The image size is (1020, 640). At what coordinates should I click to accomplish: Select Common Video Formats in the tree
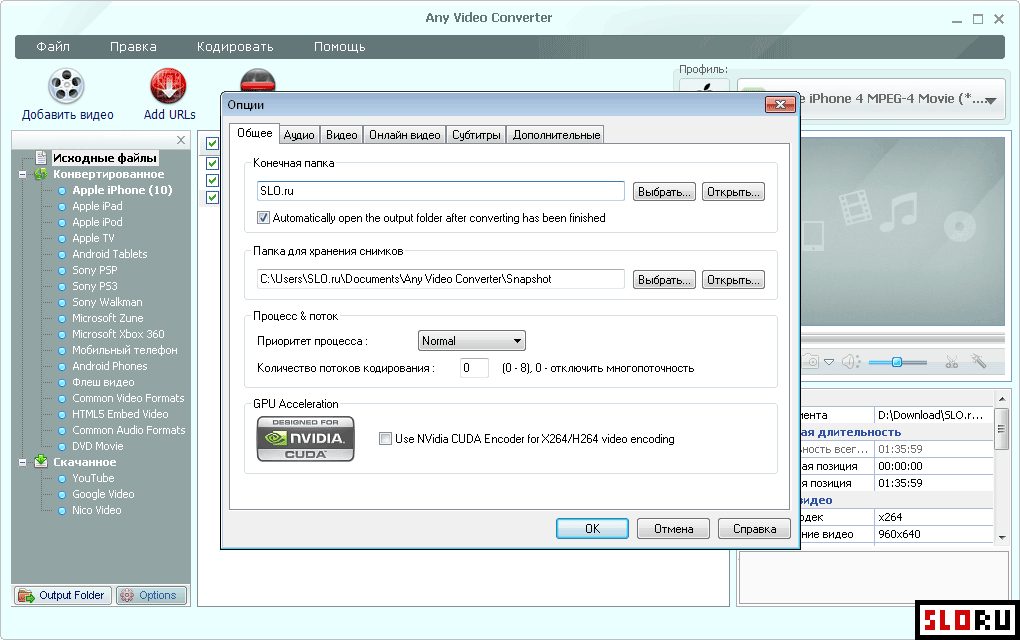click(x=128, y=398)
